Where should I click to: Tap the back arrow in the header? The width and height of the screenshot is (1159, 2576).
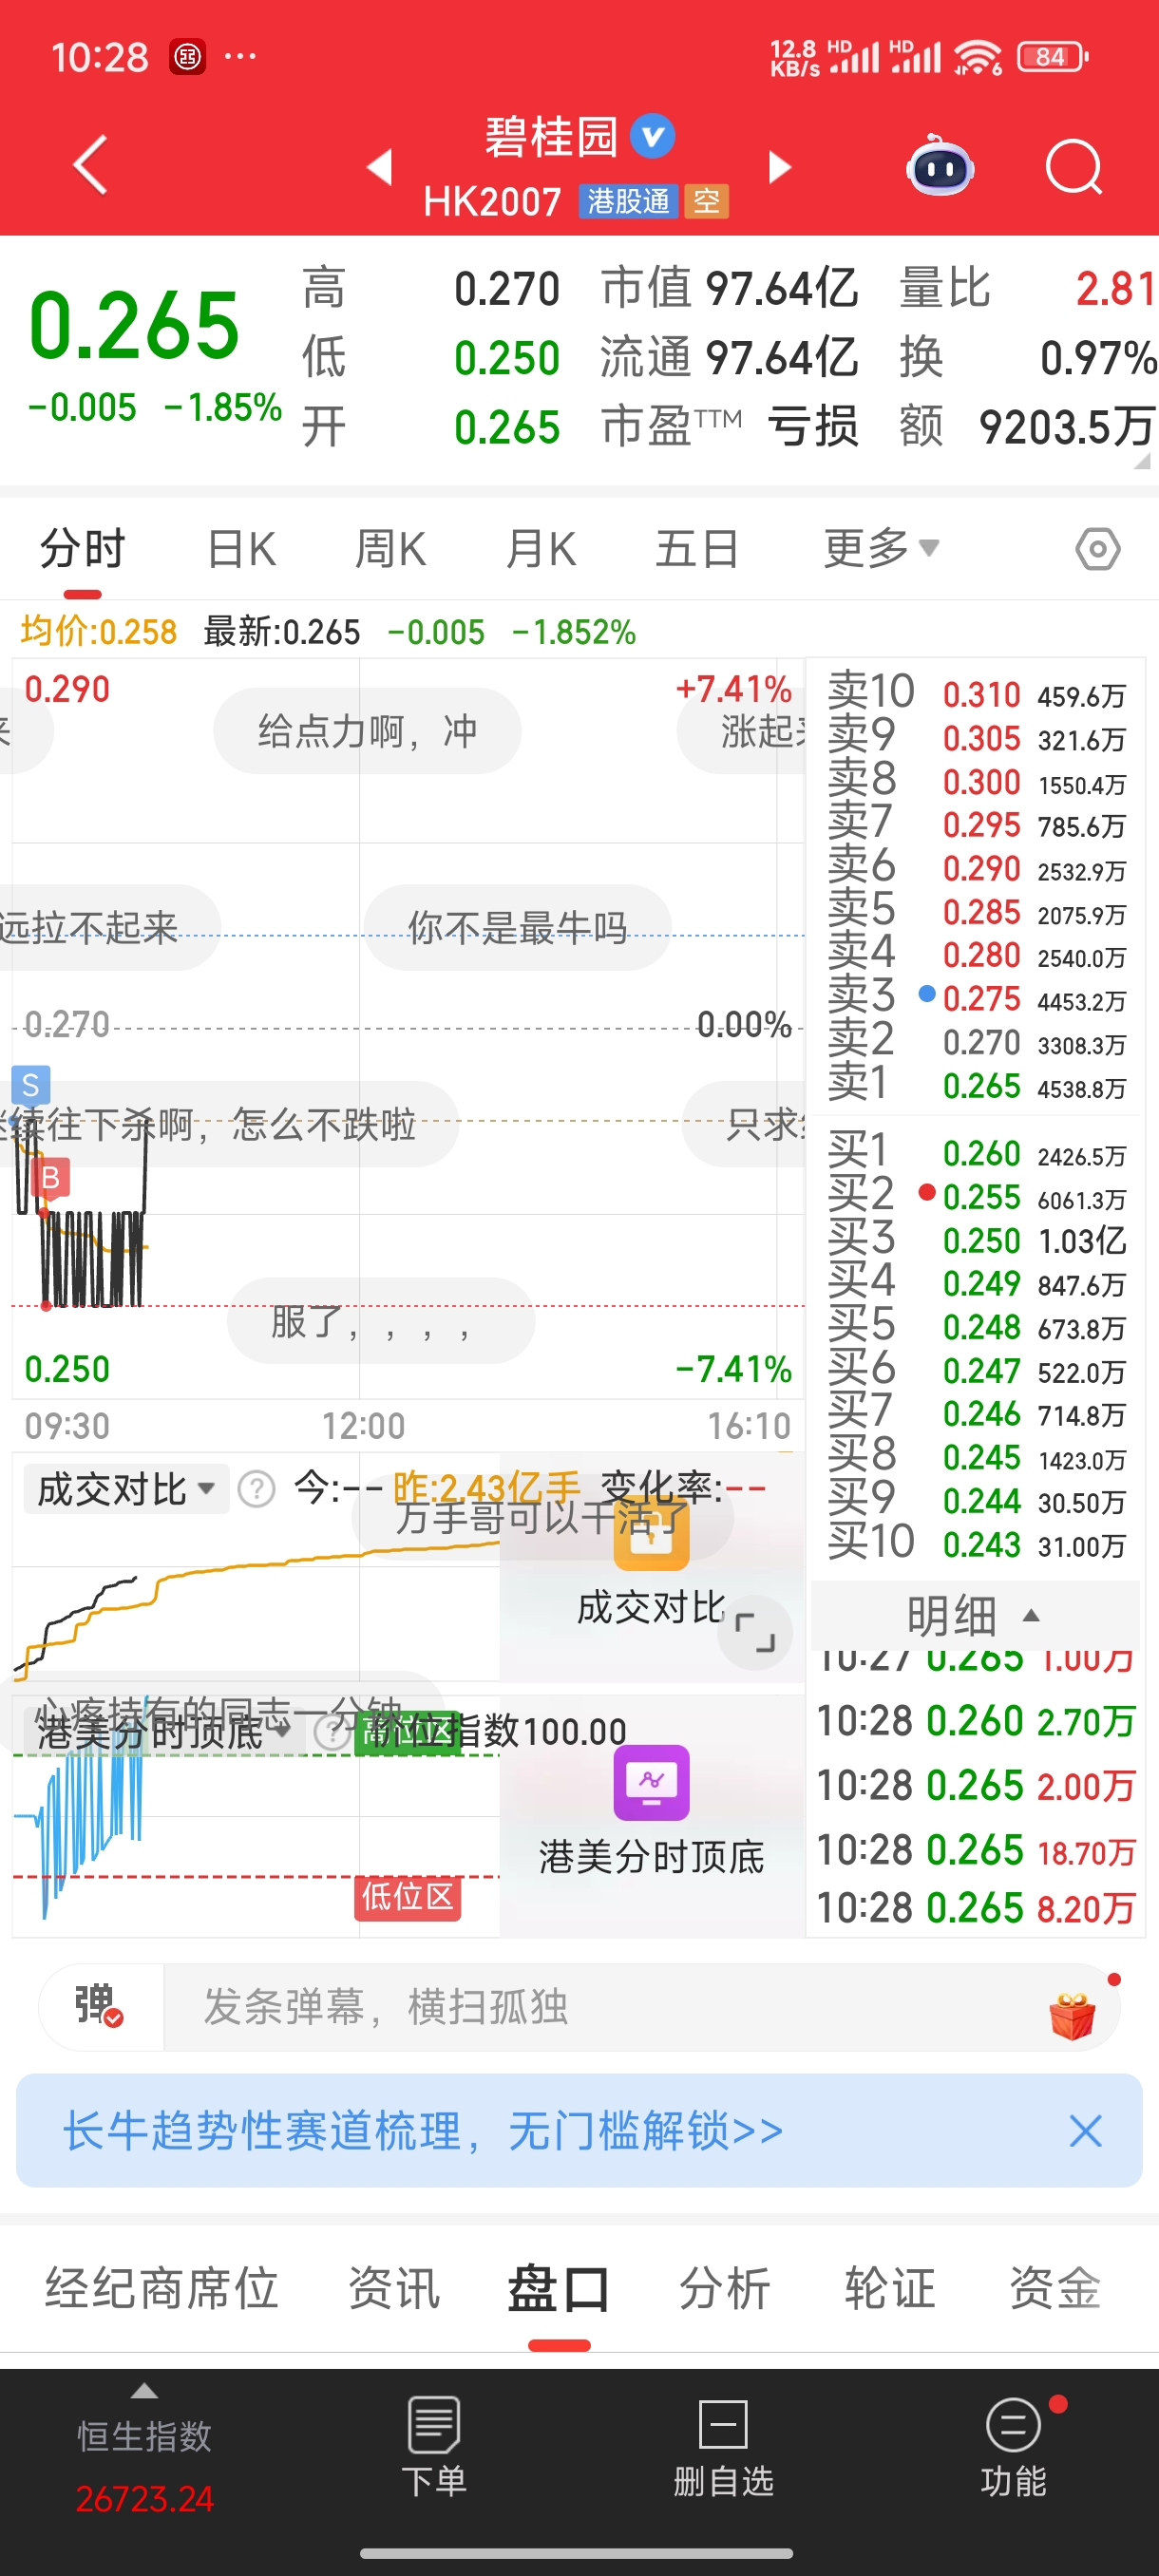(x=91, y=165)
